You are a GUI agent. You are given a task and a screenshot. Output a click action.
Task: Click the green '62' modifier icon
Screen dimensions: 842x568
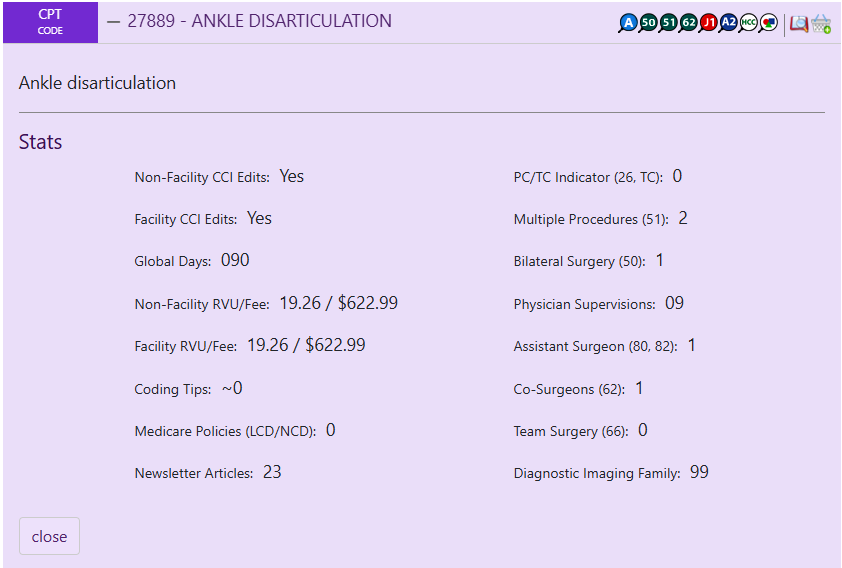688,22
